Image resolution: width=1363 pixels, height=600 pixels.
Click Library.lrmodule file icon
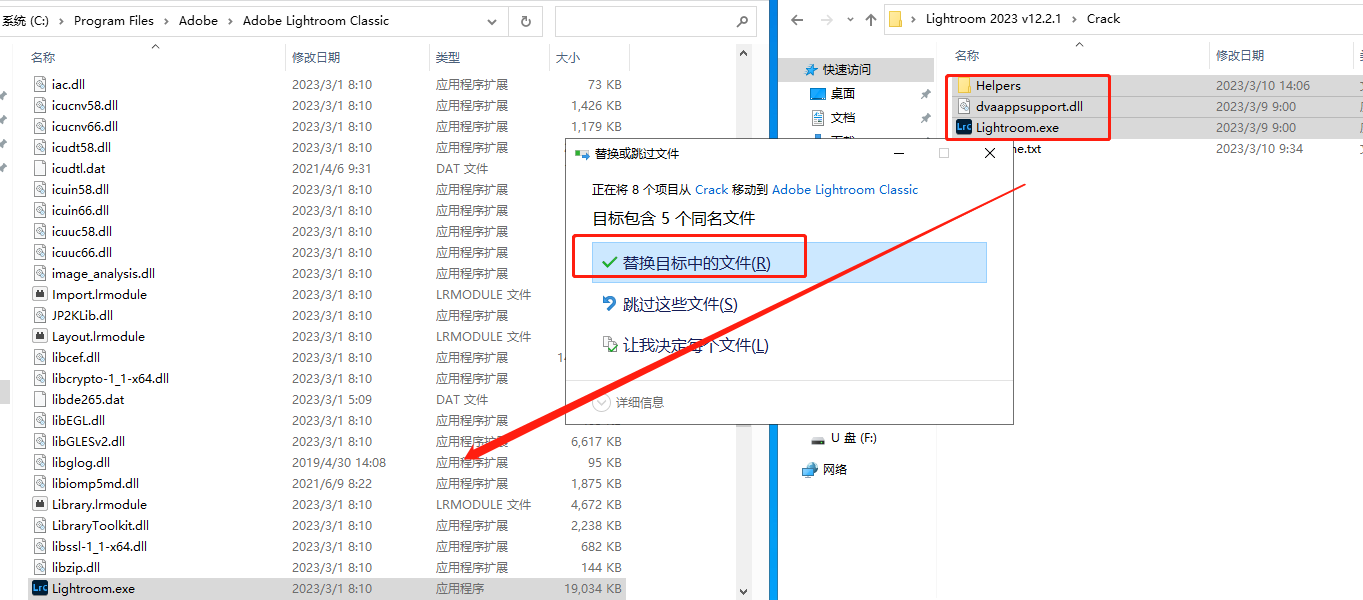[x=40, y=504]
